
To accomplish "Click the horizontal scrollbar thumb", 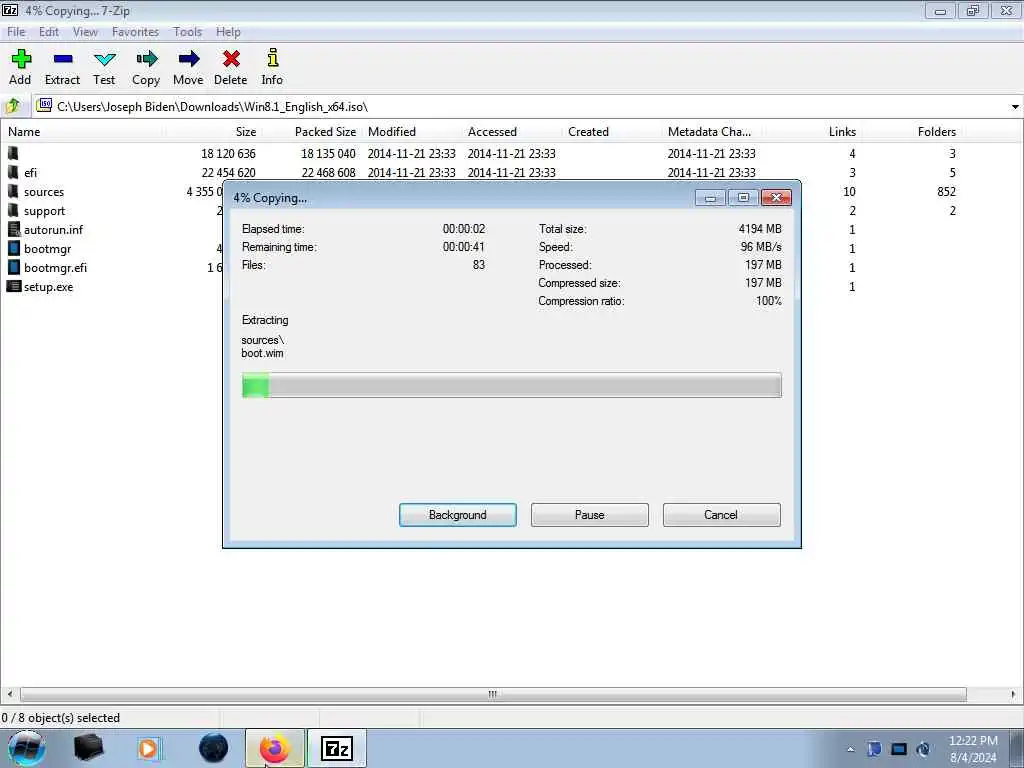I will click(x=493, y=694).
